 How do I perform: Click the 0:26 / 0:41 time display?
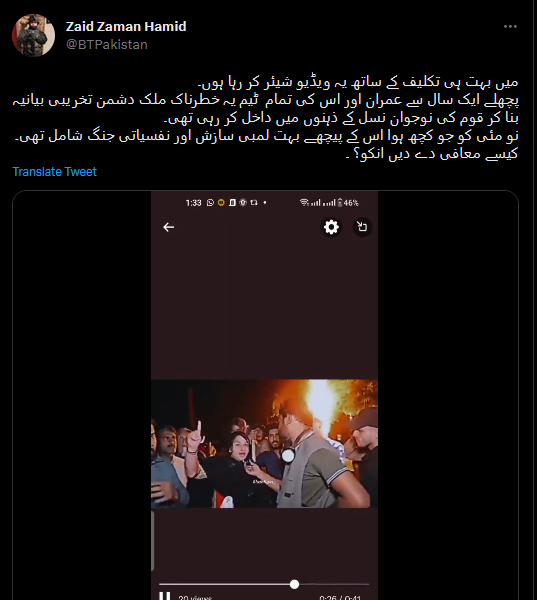pyautogui.click(x=340, y=597)
